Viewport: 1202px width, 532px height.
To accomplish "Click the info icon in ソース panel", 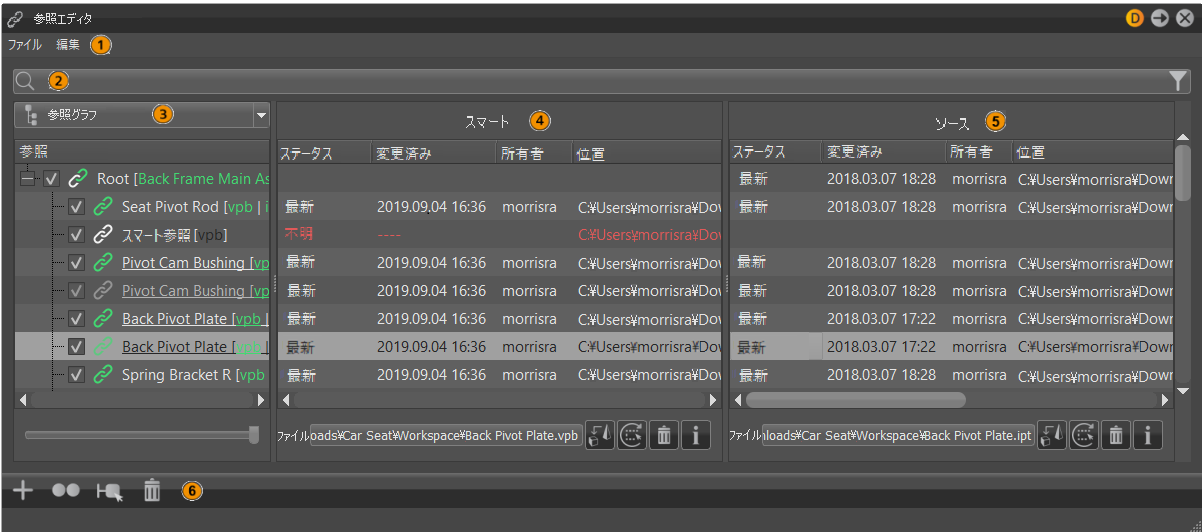I will point(1148,436).
